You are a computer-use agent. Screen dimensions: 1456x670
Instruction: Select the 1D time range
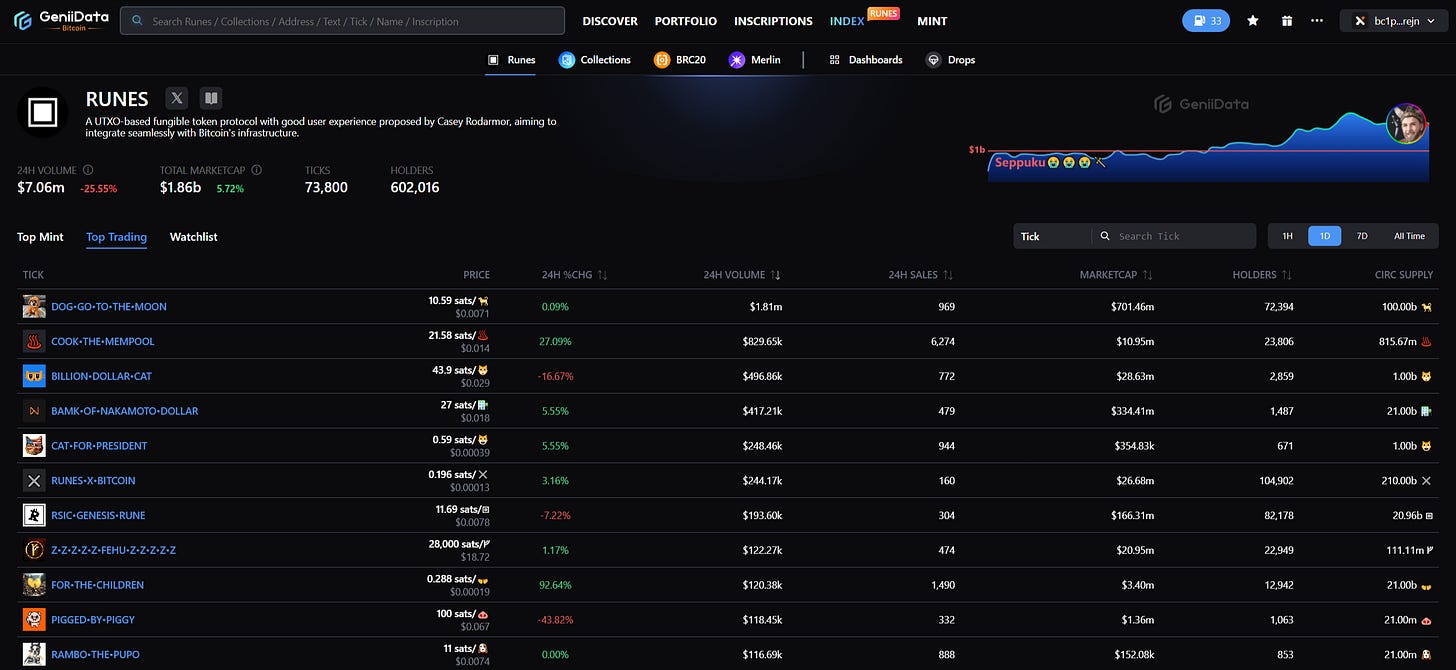[x=1325, y=236]
